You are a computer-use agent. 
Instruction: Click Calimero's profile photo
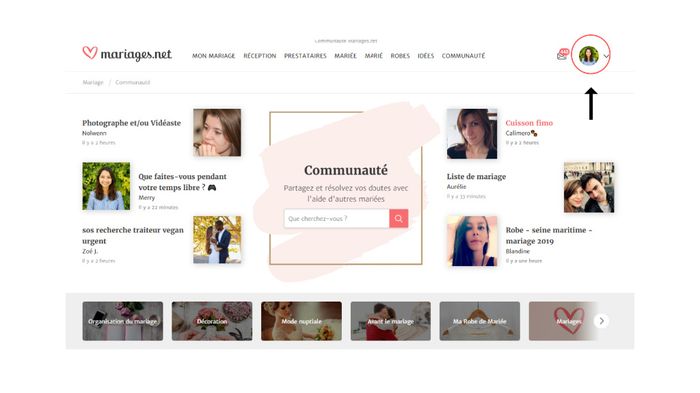472,134
